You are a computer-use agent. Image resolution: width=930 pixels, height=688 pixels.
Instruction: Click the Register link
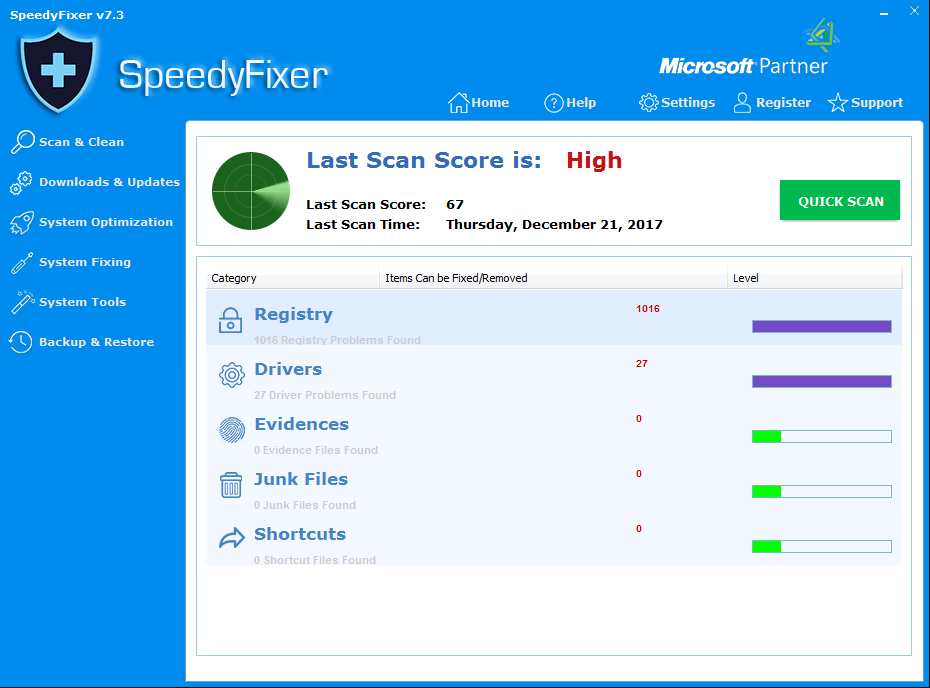[x=772, y=103]
